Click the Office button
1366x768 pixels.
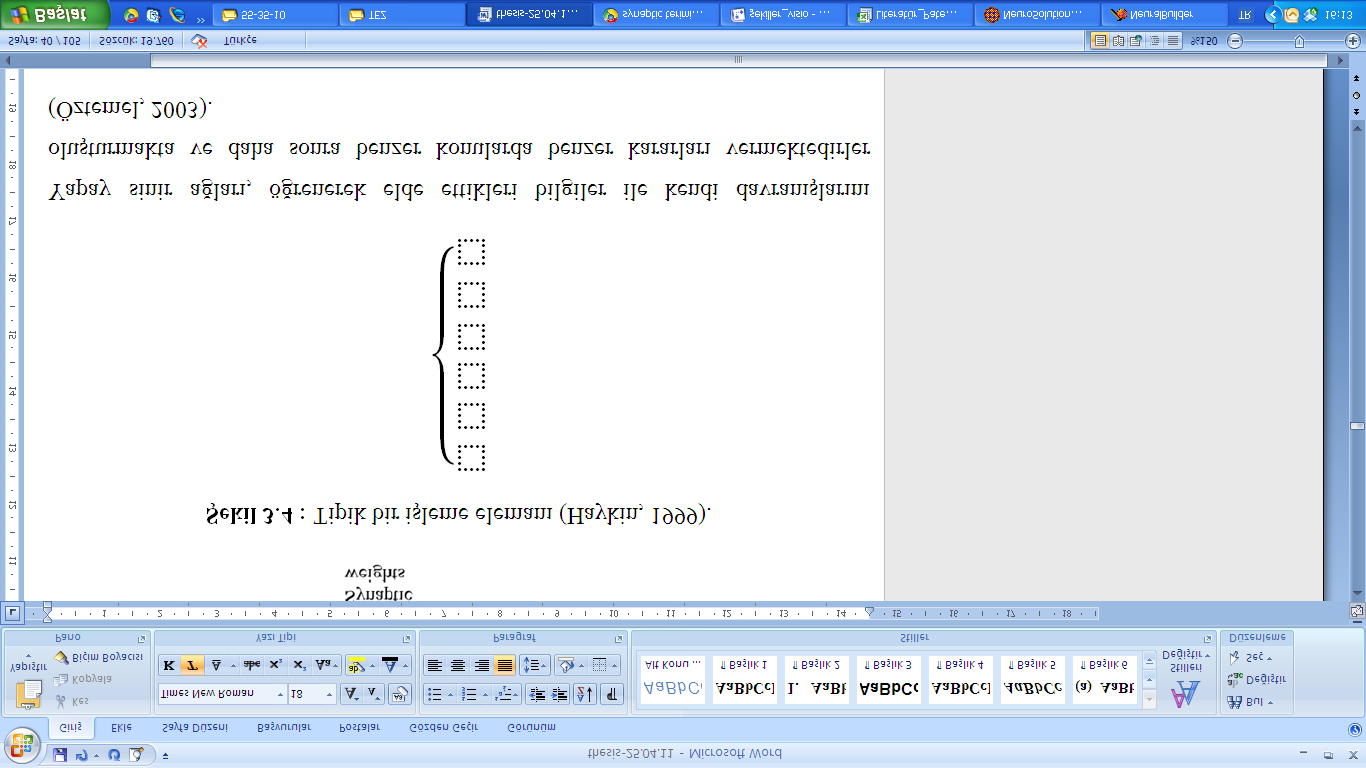point(22,744)
